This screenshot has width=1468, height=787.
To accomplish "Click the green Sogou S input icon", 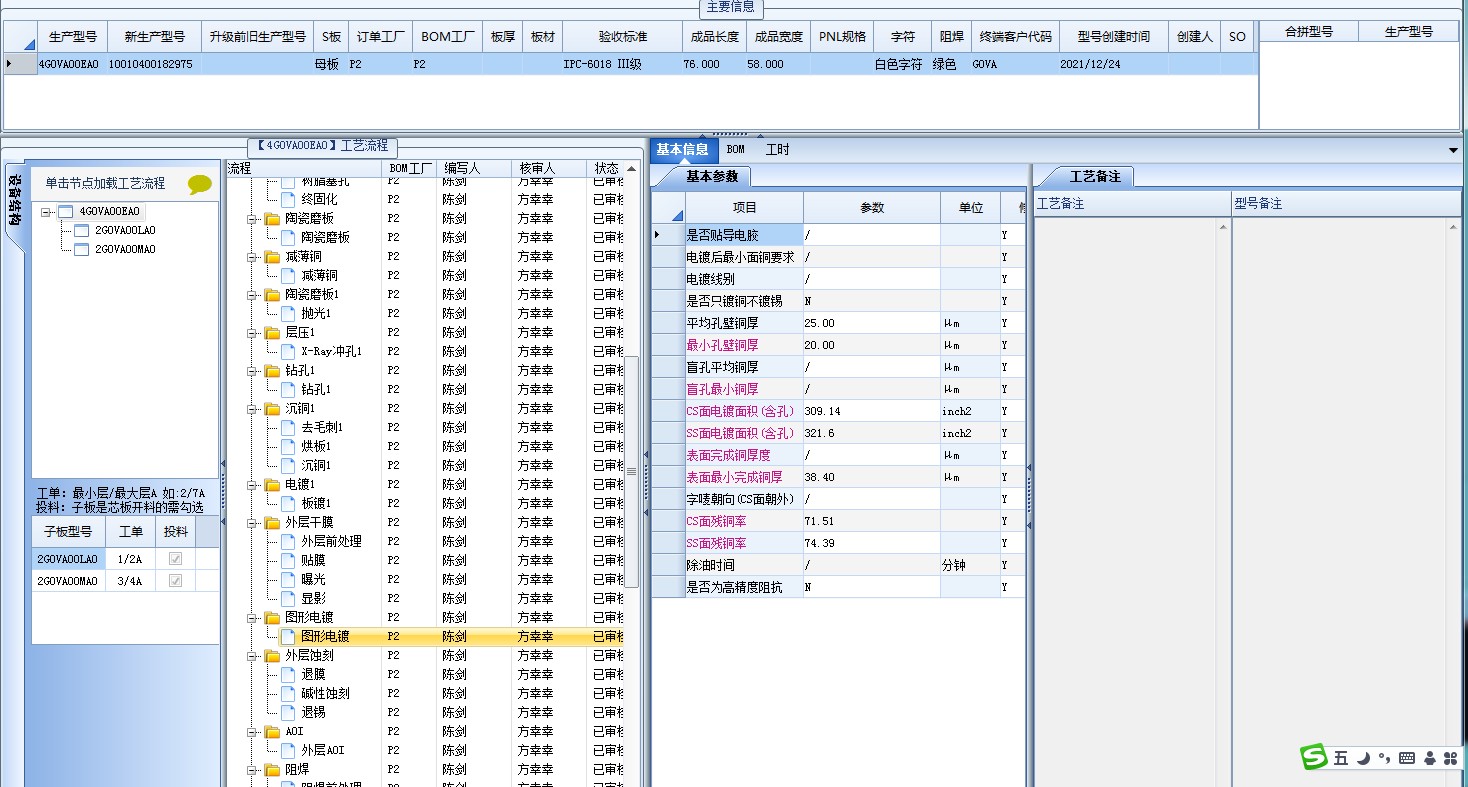I will tap(1314, 758).
